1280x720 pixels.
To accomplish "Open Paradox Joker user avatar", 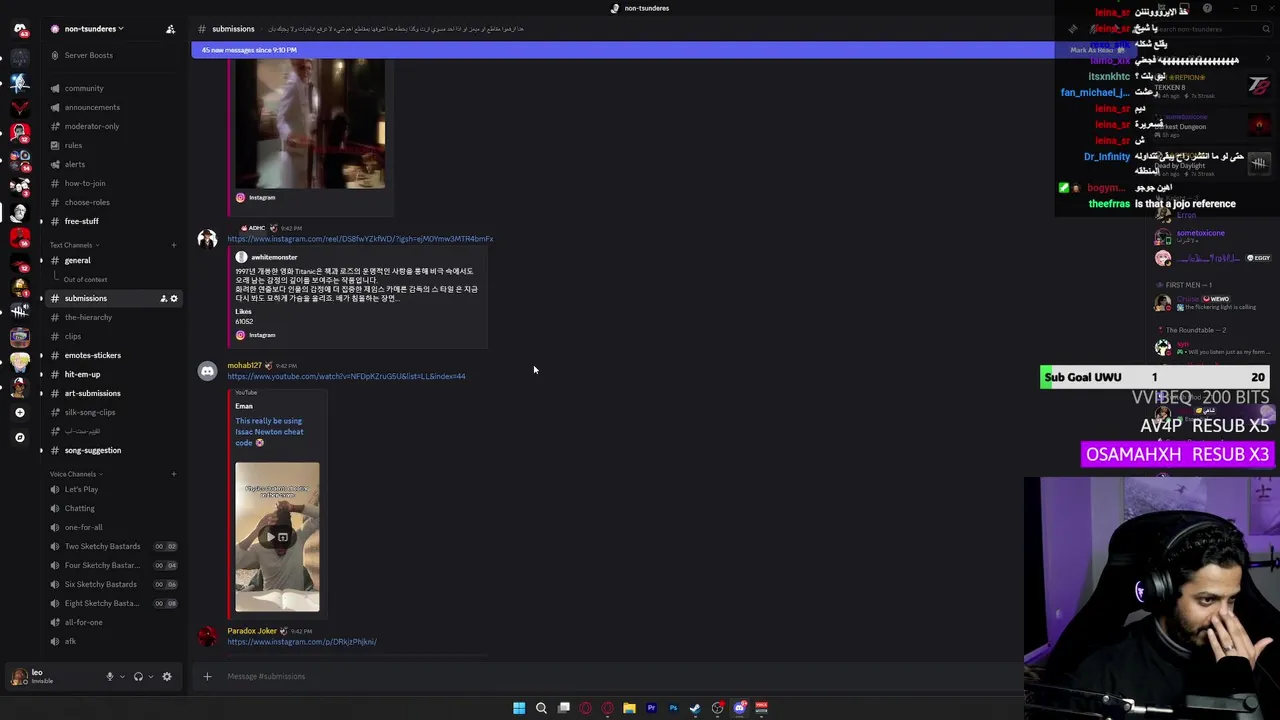I will [207, 637].
